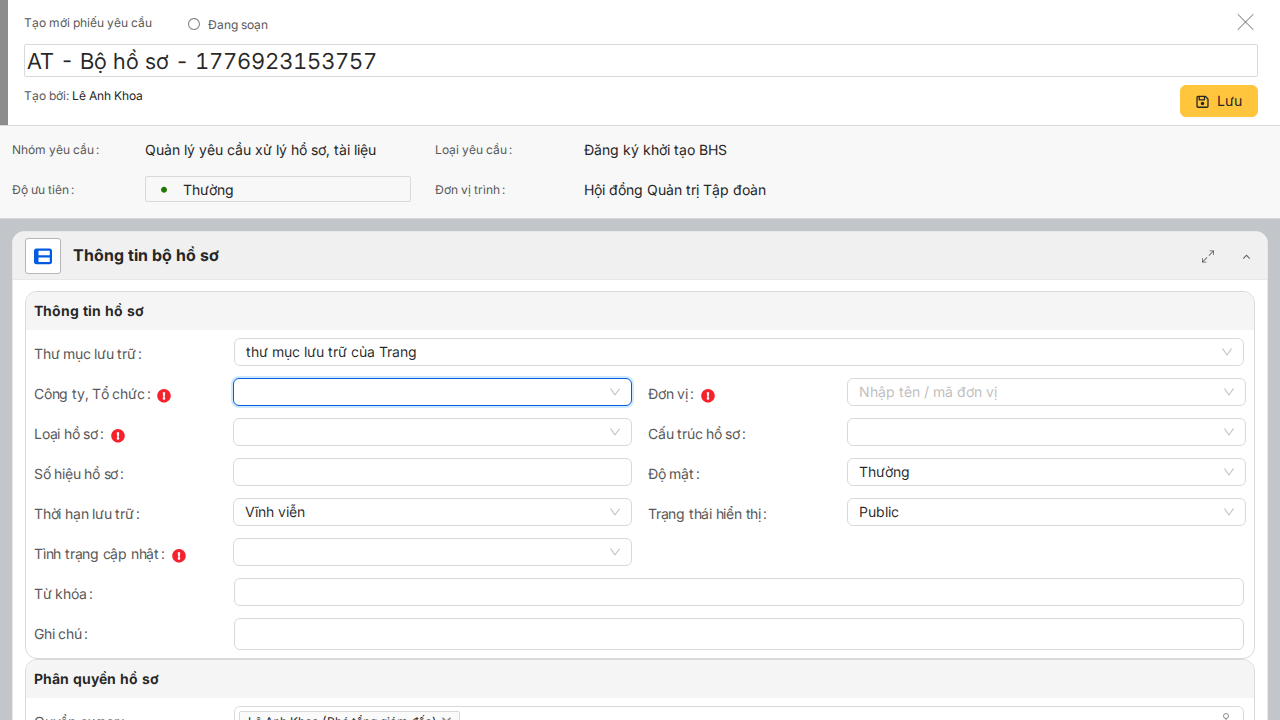Click the request title text field

(x=640, y=61)
